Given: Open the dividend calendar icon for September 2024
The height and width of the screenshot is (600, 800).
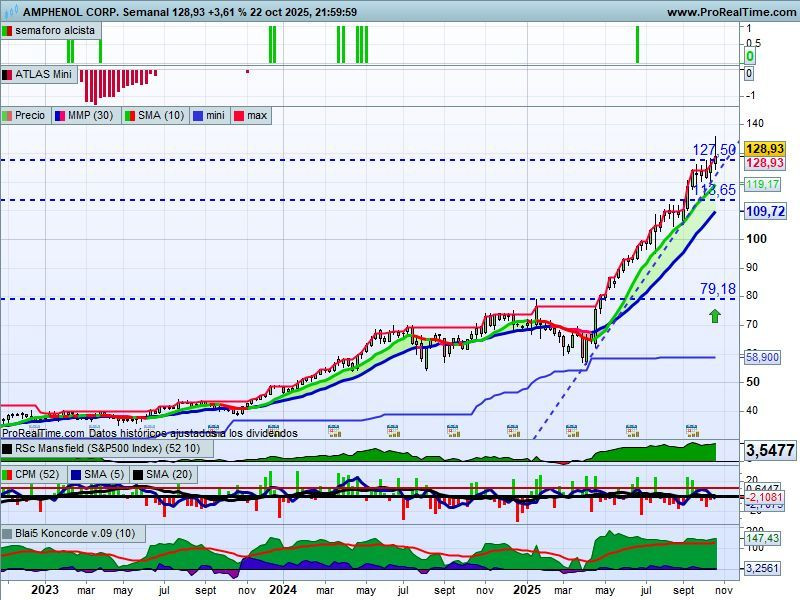Looking at the screenshot, I should (453, 431).
